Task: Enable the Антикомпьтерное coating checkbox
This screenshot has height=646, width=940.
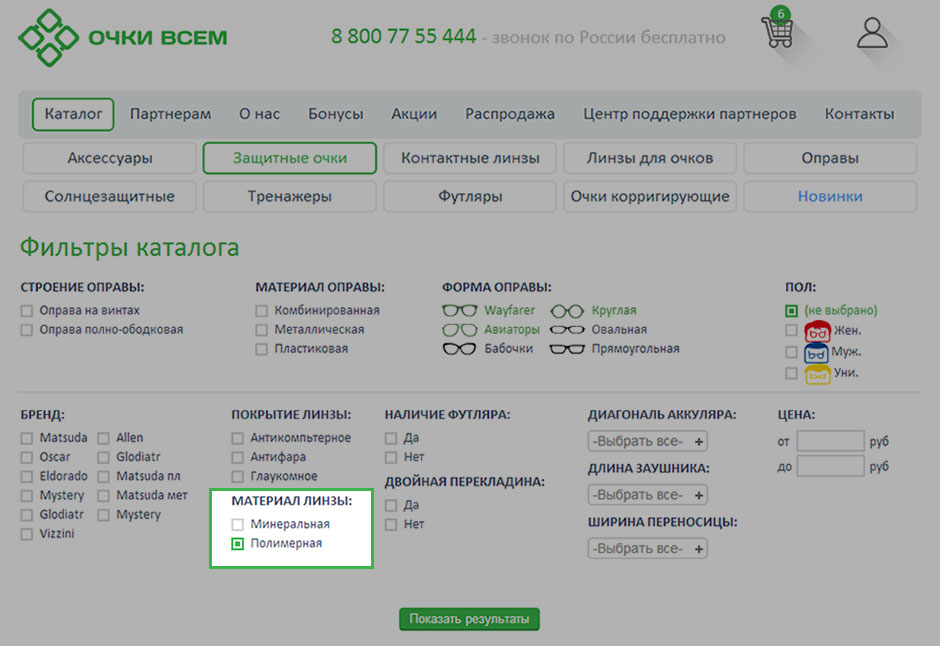Action: (x=238, y=438)
